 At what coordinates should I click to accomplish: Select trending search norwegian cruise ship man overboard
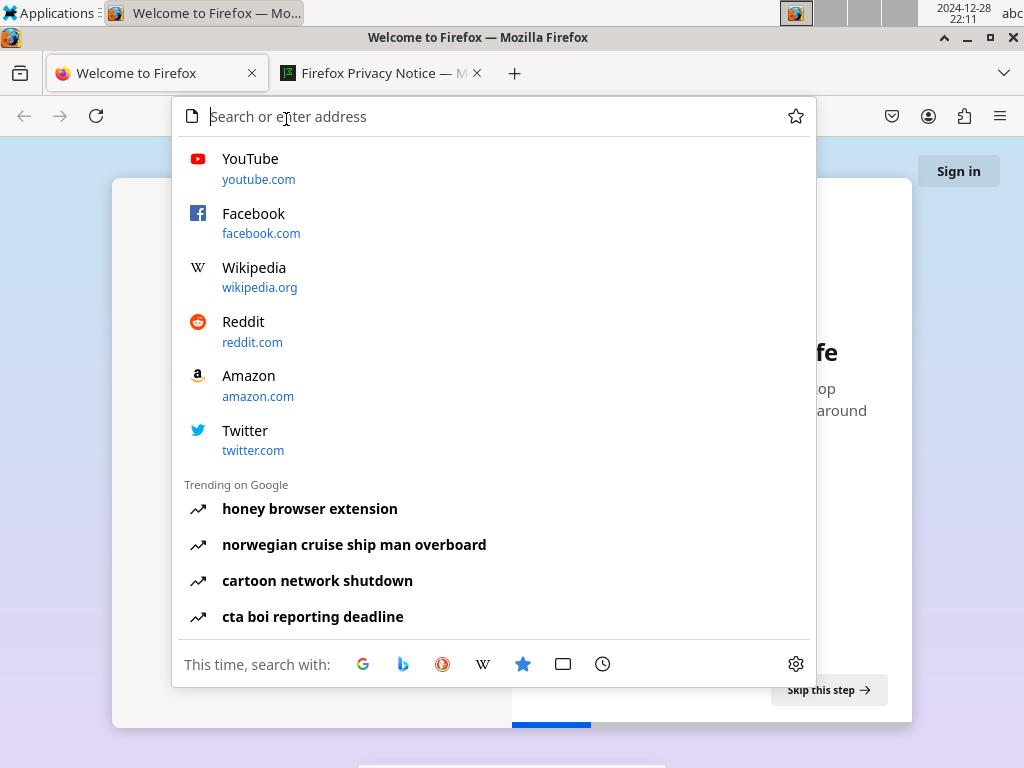(x=494, y=545)
